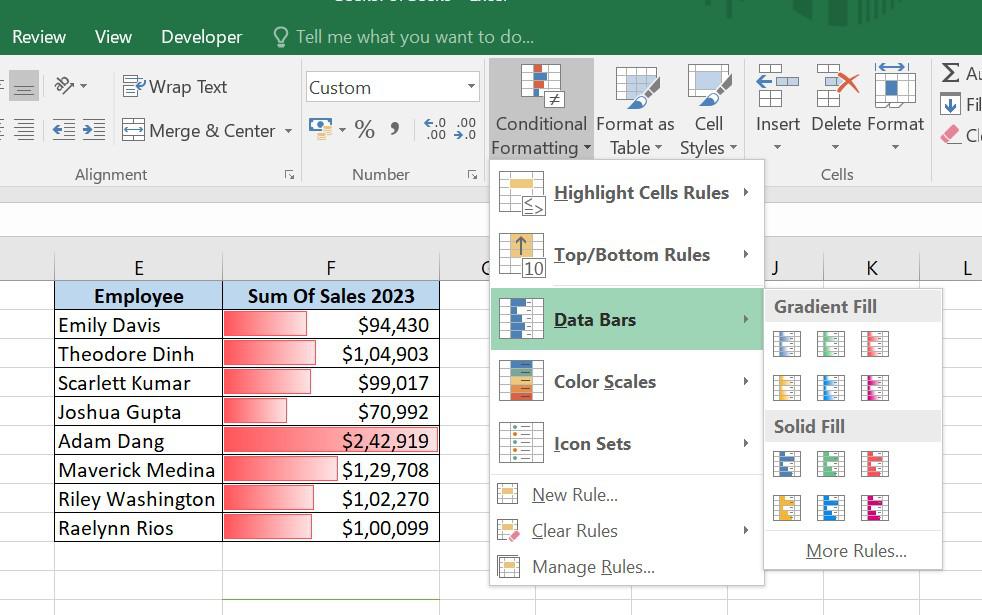The height and width of the screenshot is (615, 982).
Task: Pick the solid fill red data bar
Action: point(875,464)
